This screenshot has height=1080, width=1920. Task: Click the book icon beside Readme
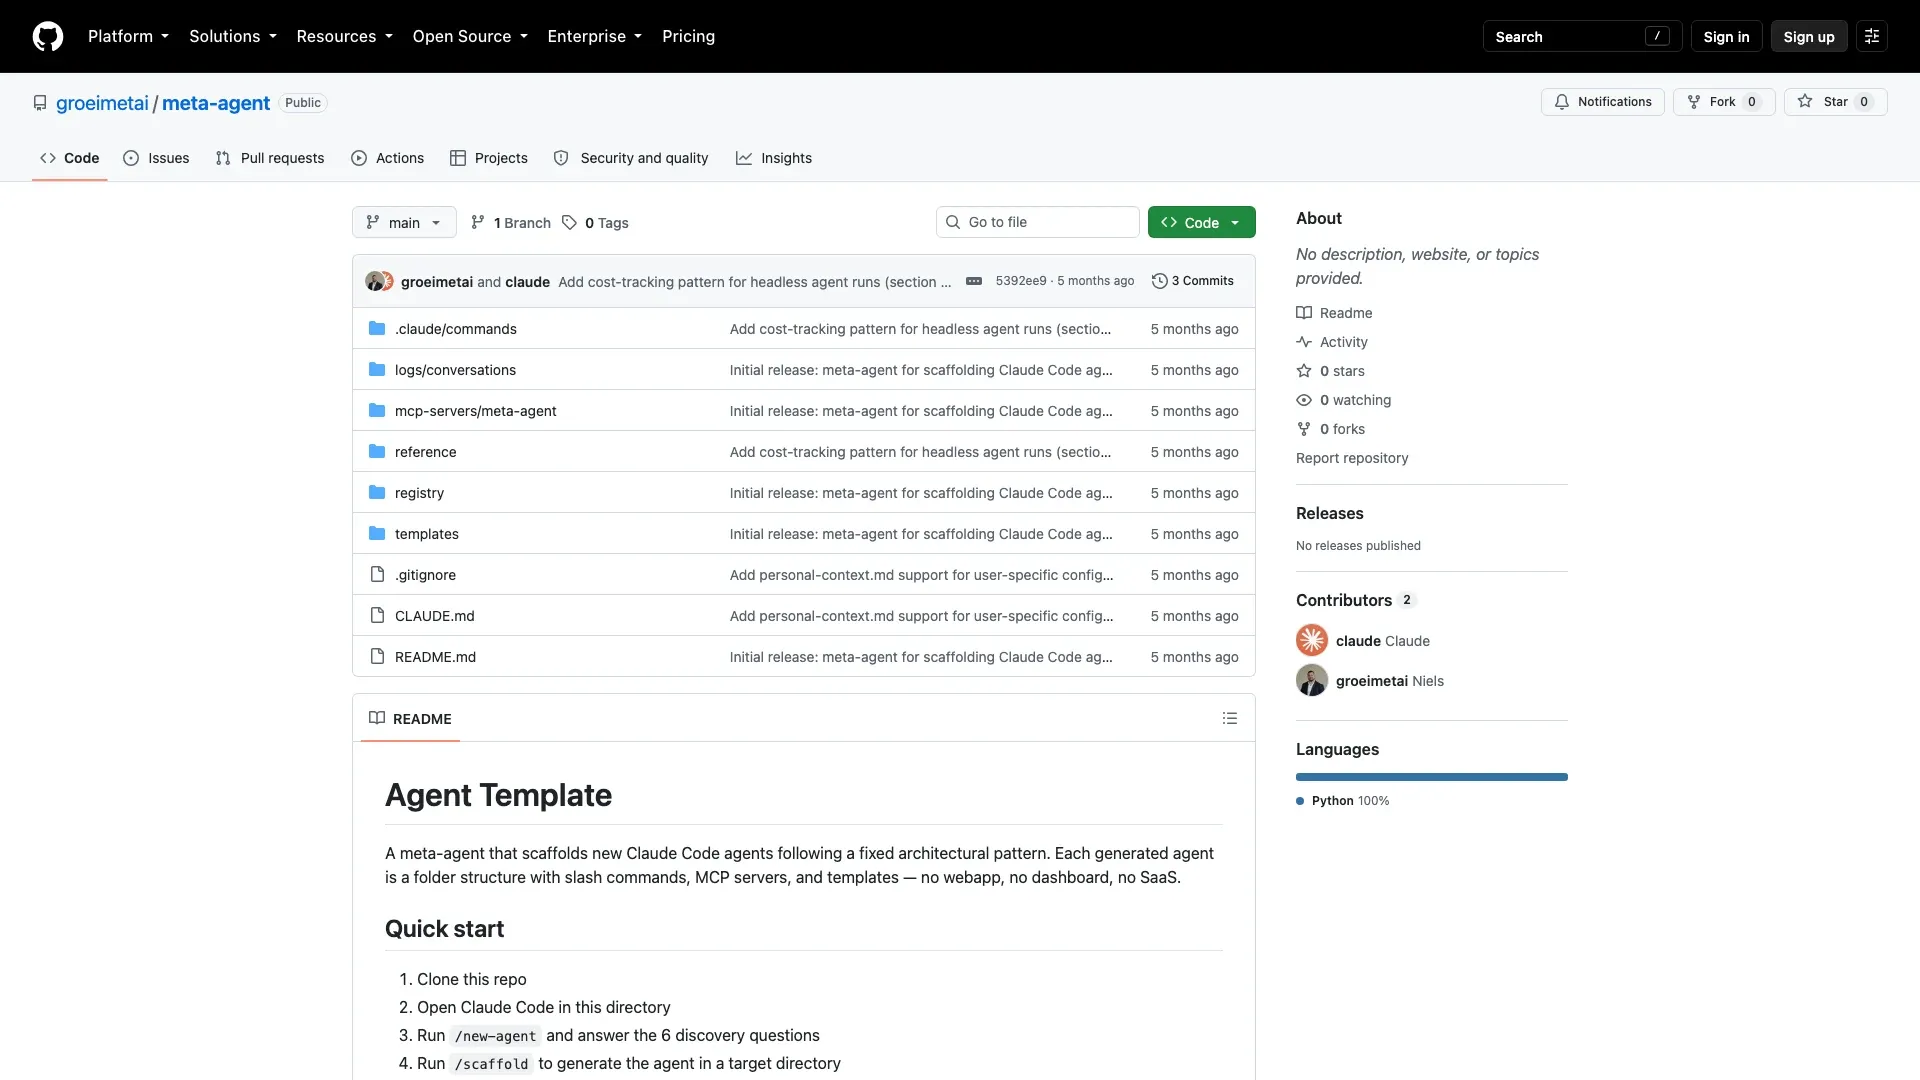(x=1304, y=313)
